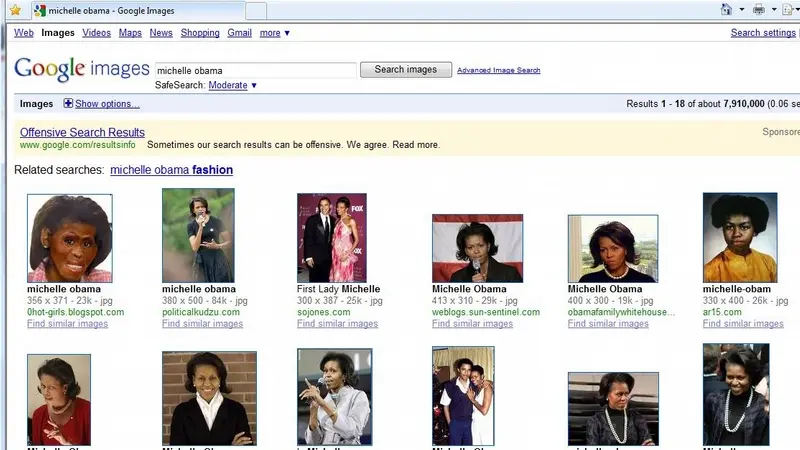Open Shopping from top navigation
This screenshot has width=800, height=450.
(x=200, y=33)
